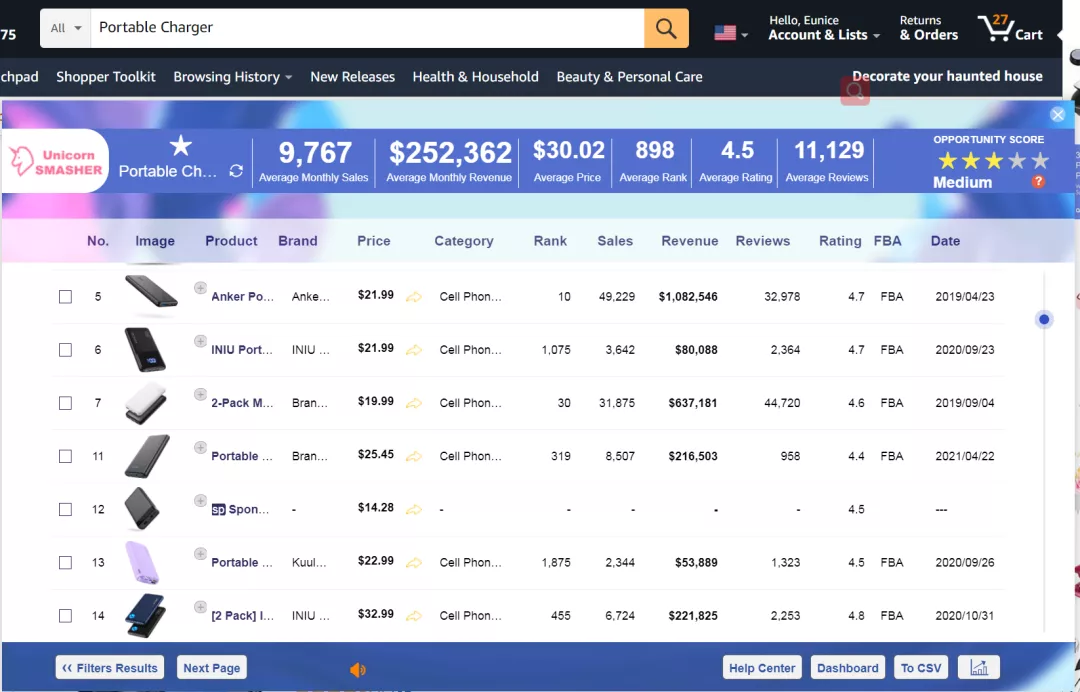This screenshot has width=1080, height=692.
Task: Sort the table by Date column
Action: (945, 241)
